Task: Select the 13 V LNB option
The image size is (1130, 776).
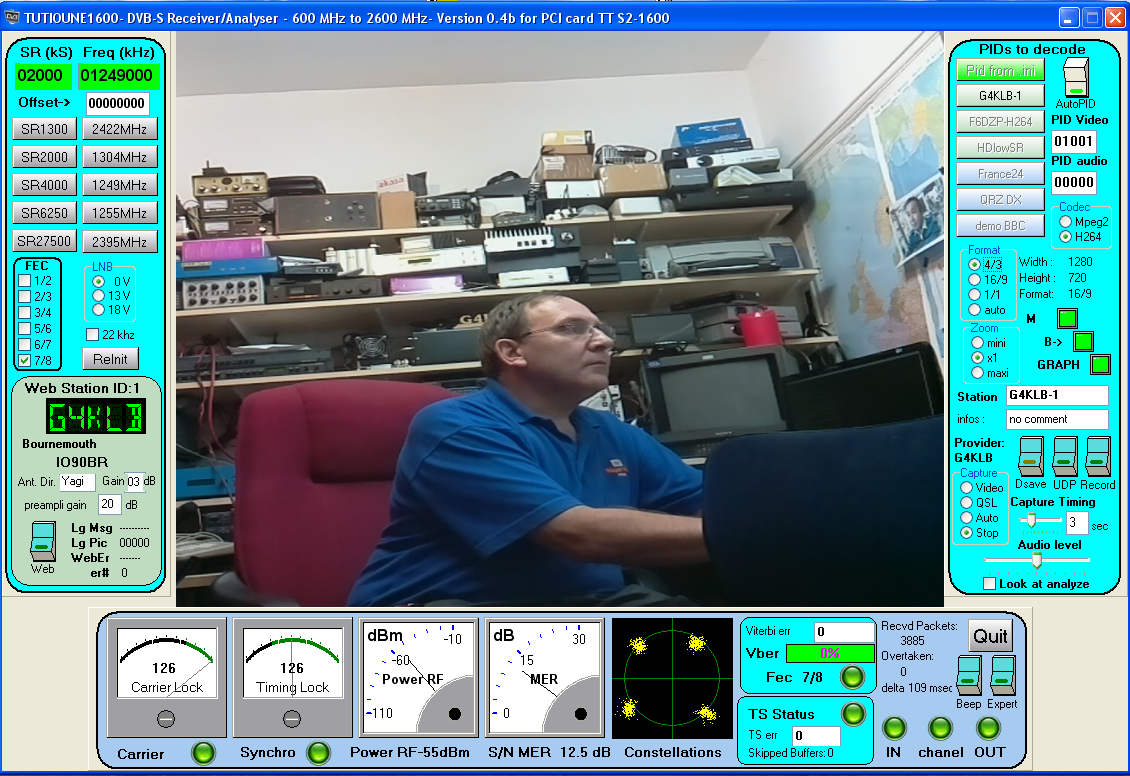Action: [x=98, y=296]
